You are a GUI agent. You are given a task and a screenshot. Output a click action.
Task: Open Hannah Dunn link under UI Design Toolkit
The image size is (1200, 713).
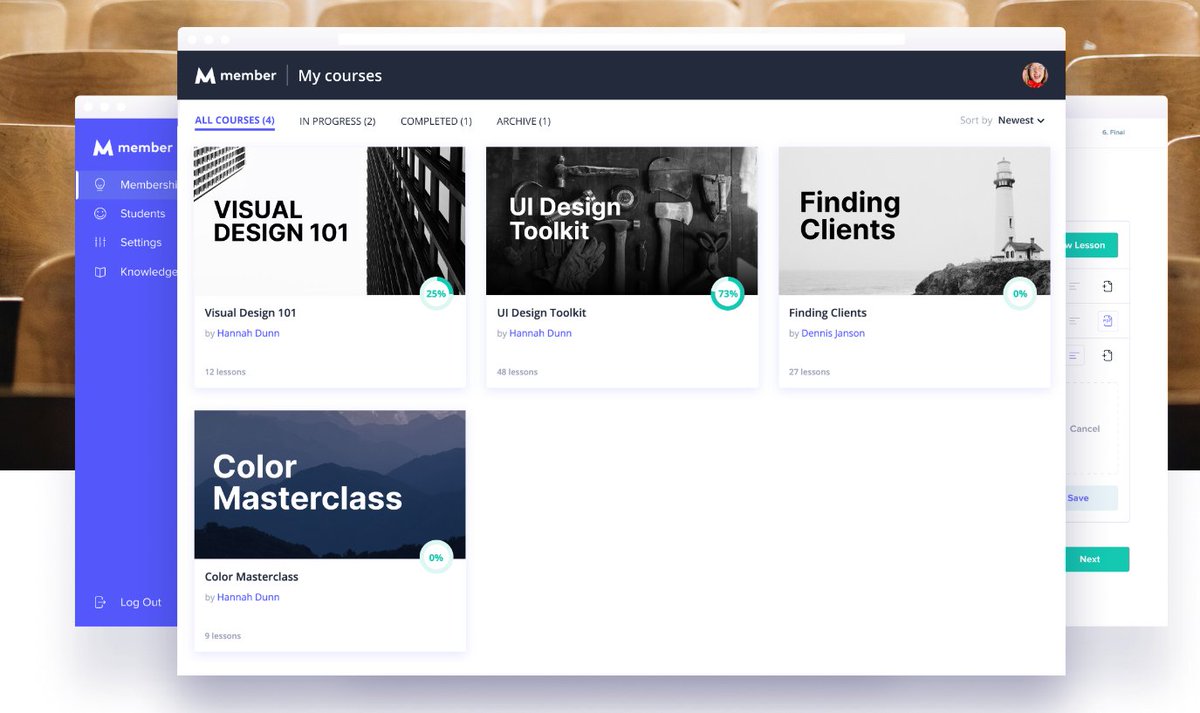[540, 333]
